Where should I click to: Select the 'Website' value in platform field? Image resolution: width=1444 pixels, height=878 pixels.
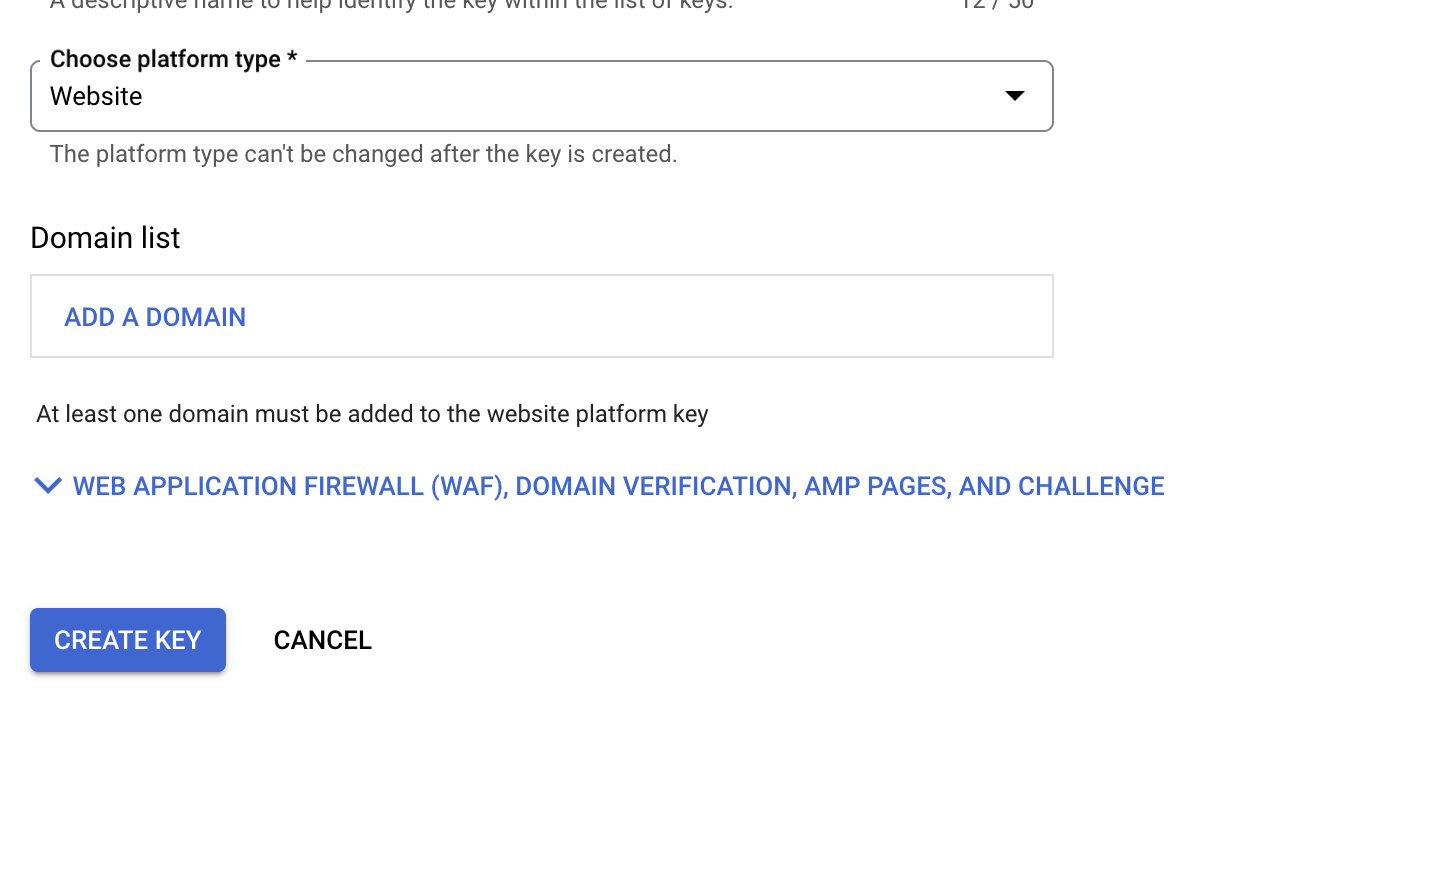96,96
